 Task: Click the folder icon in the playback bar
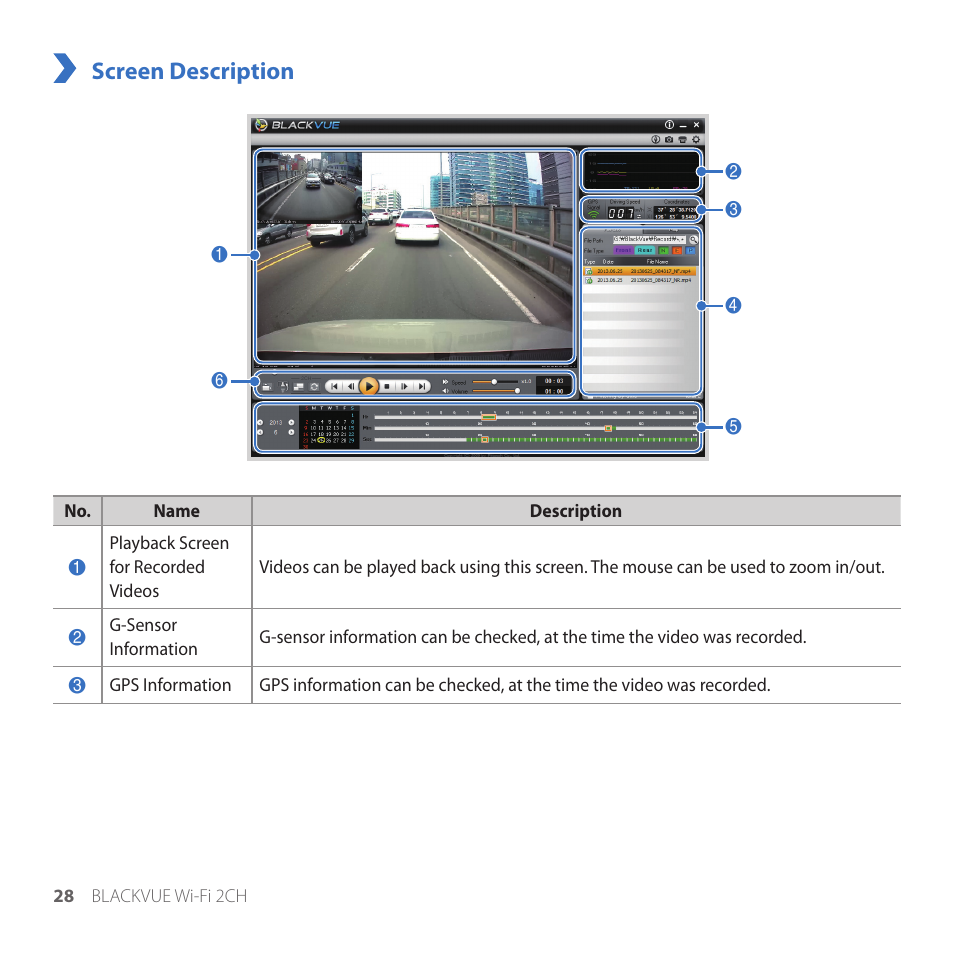tap(266, 387)
